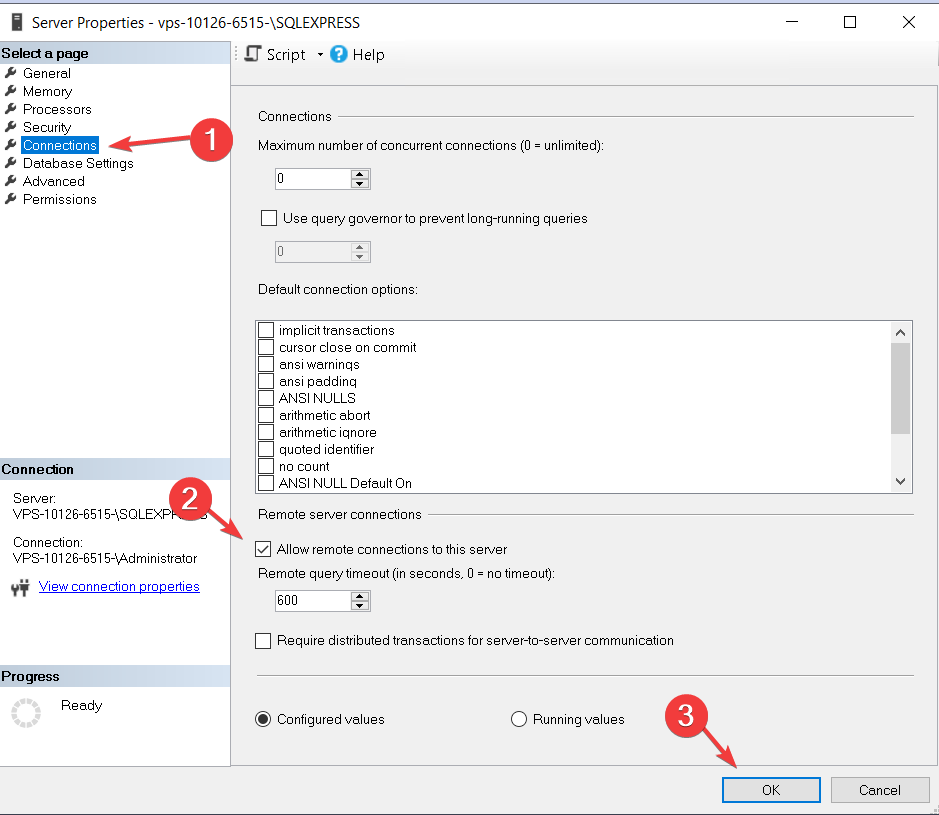
Task: Click the remote query timeout input field
Action: 313,600
